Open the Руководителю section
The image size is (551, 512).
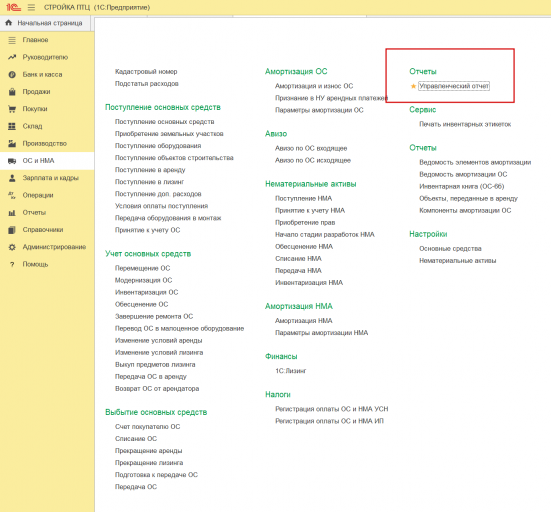[45, 57]
